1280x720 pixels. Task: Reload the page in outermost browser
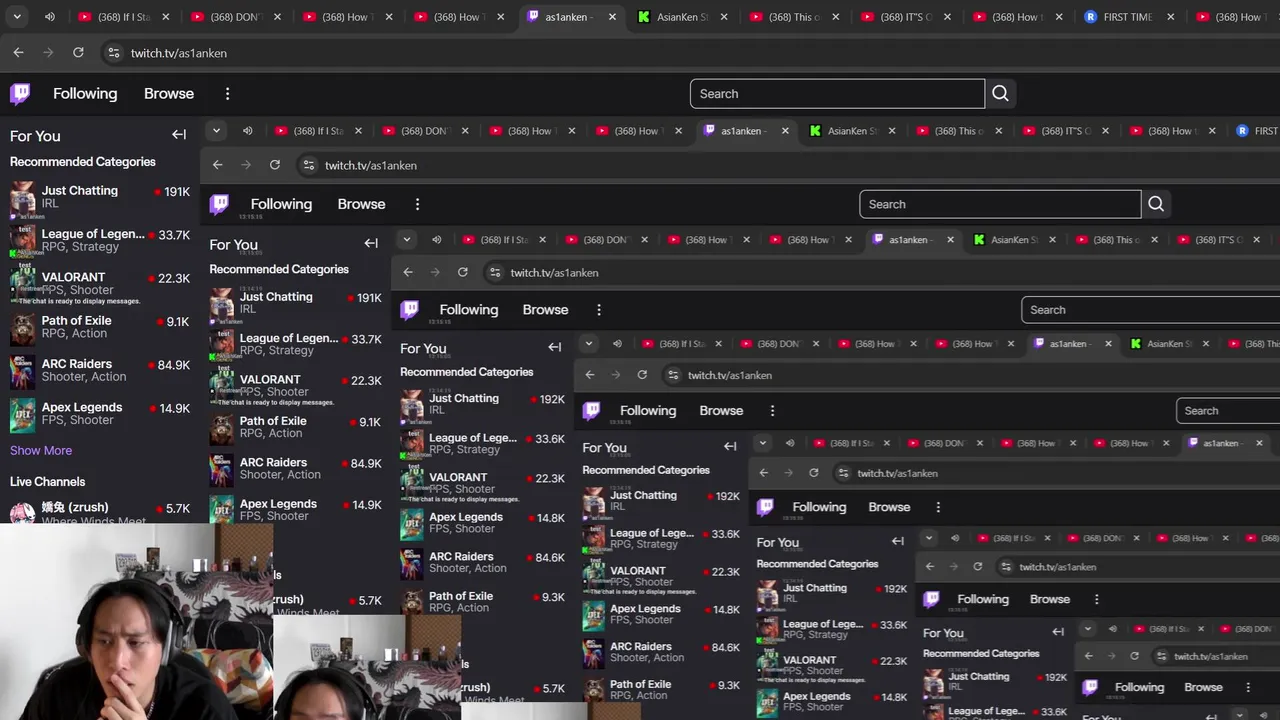(x=78, y=52)
